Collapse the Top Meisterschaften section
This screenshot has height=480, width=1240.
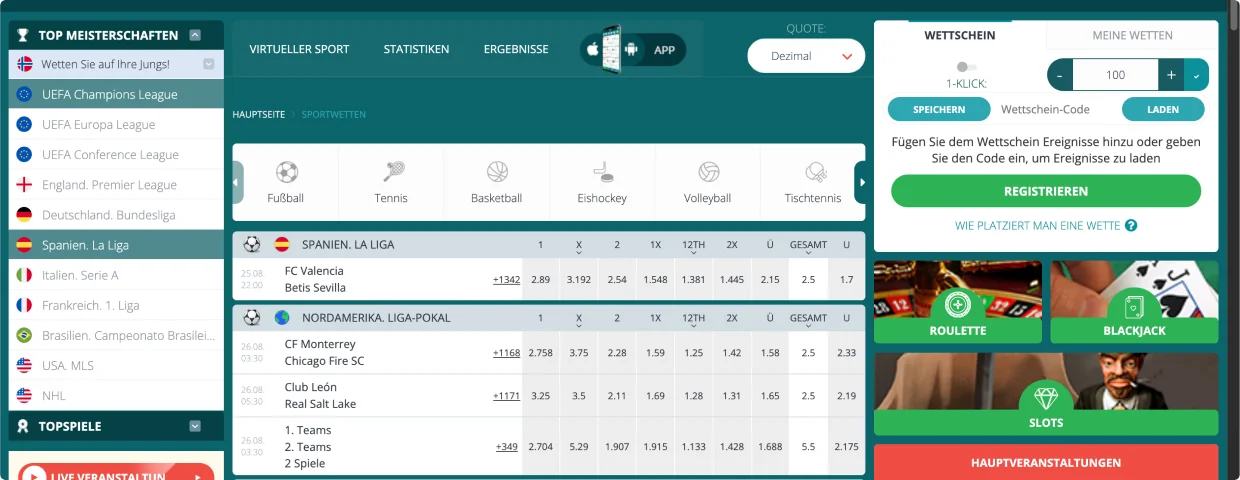[195, 35]
